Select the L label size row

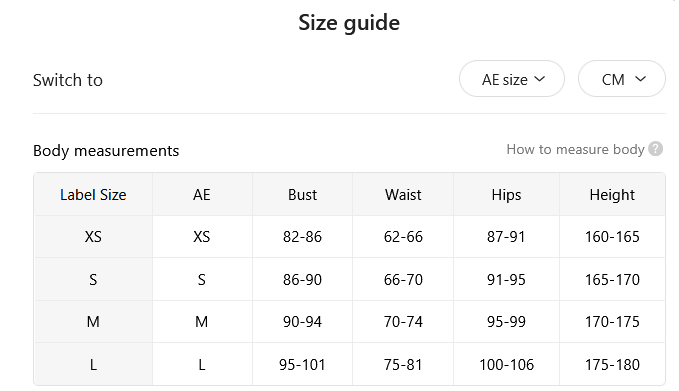[x=349, y=364]
